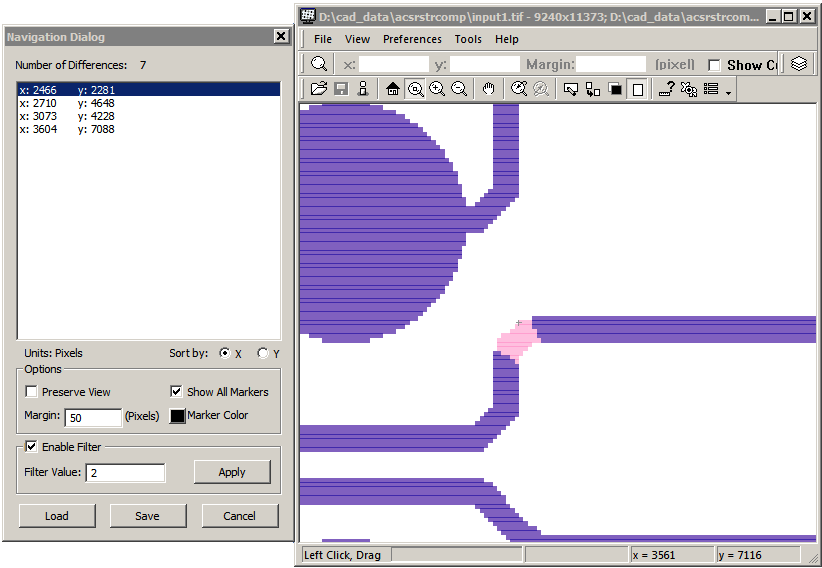Viewport: 822px width, 568px height.
Task: Click the pink difference marker in canvas
Action: pos(518,340)
